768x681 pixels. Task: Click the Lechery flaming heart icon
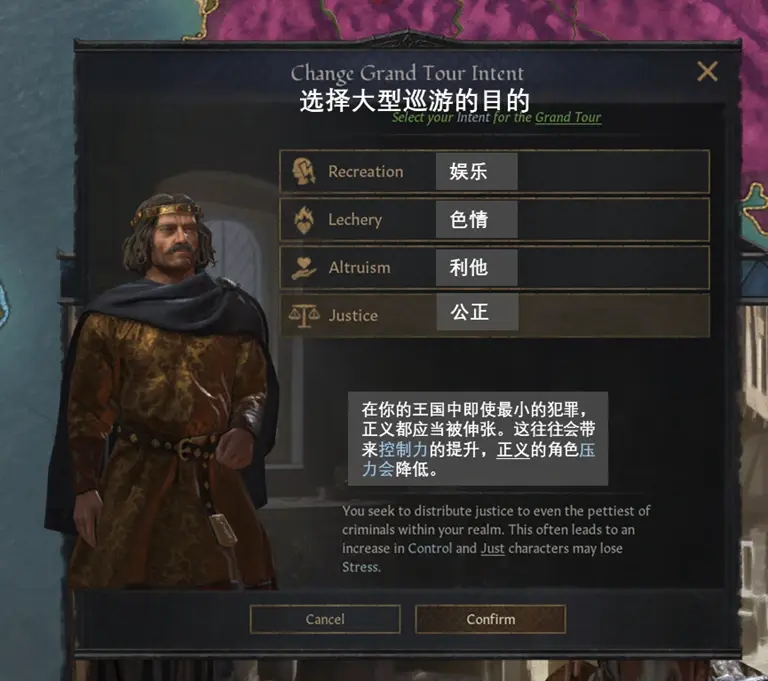(x=304, y=219)
